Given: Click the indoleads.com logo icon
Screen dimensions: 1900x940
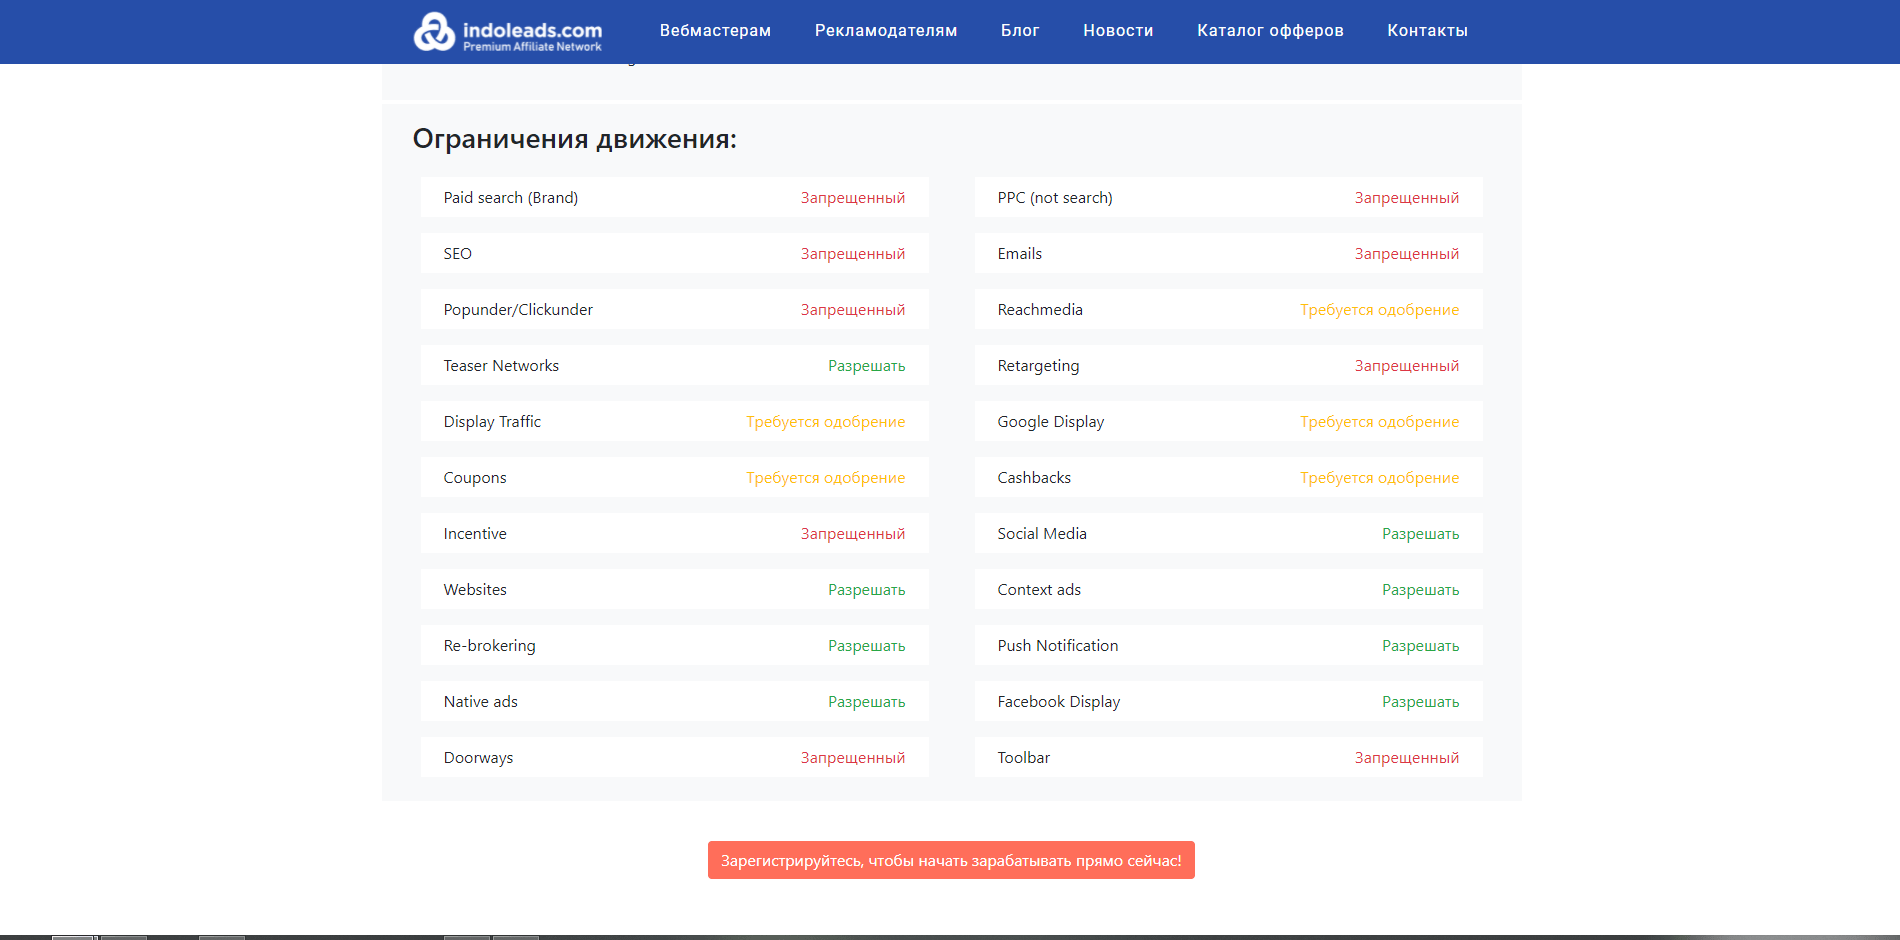Looking at the screenshot, I should pos(434,32).
